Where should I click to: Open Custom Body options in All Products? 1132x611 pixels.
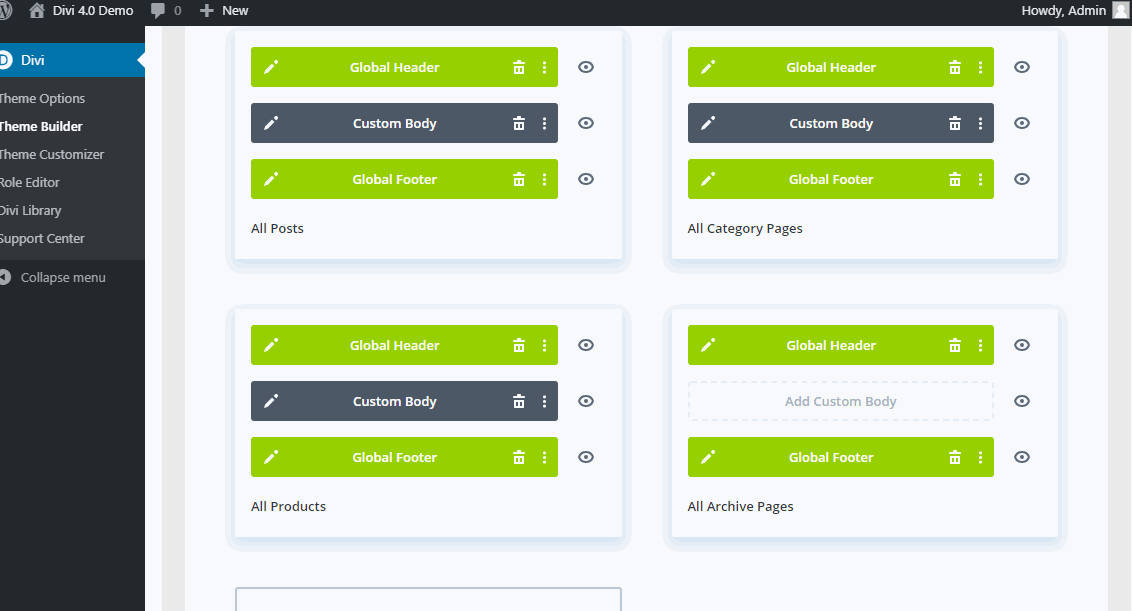[x=544, y=402]
